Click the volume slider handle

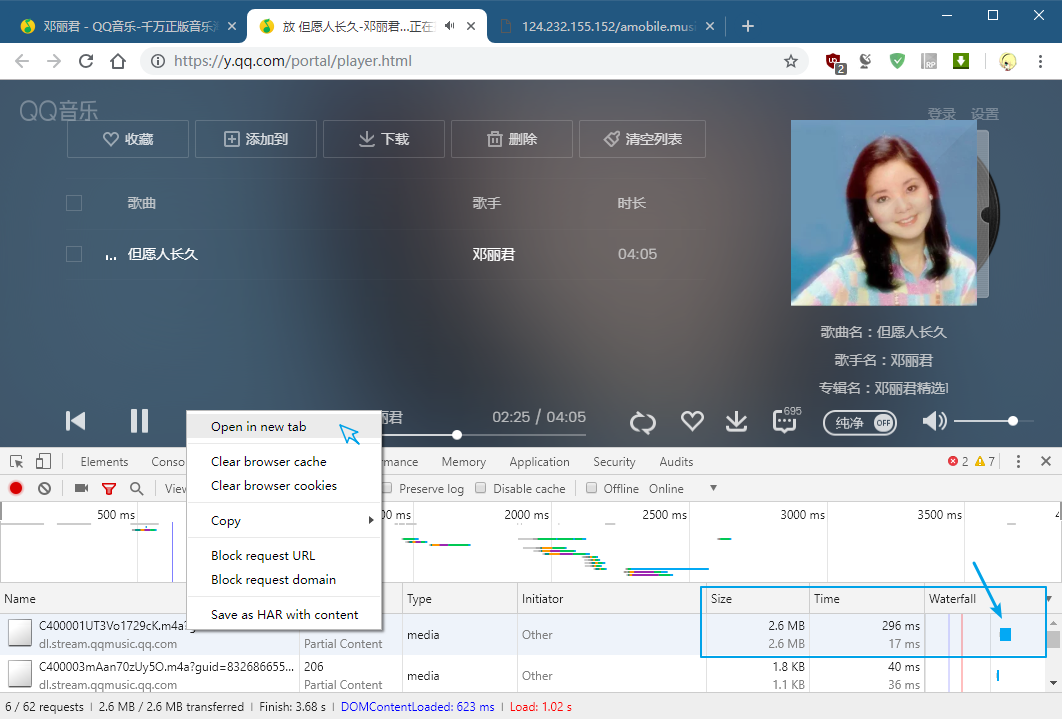tap(1013, 421)
